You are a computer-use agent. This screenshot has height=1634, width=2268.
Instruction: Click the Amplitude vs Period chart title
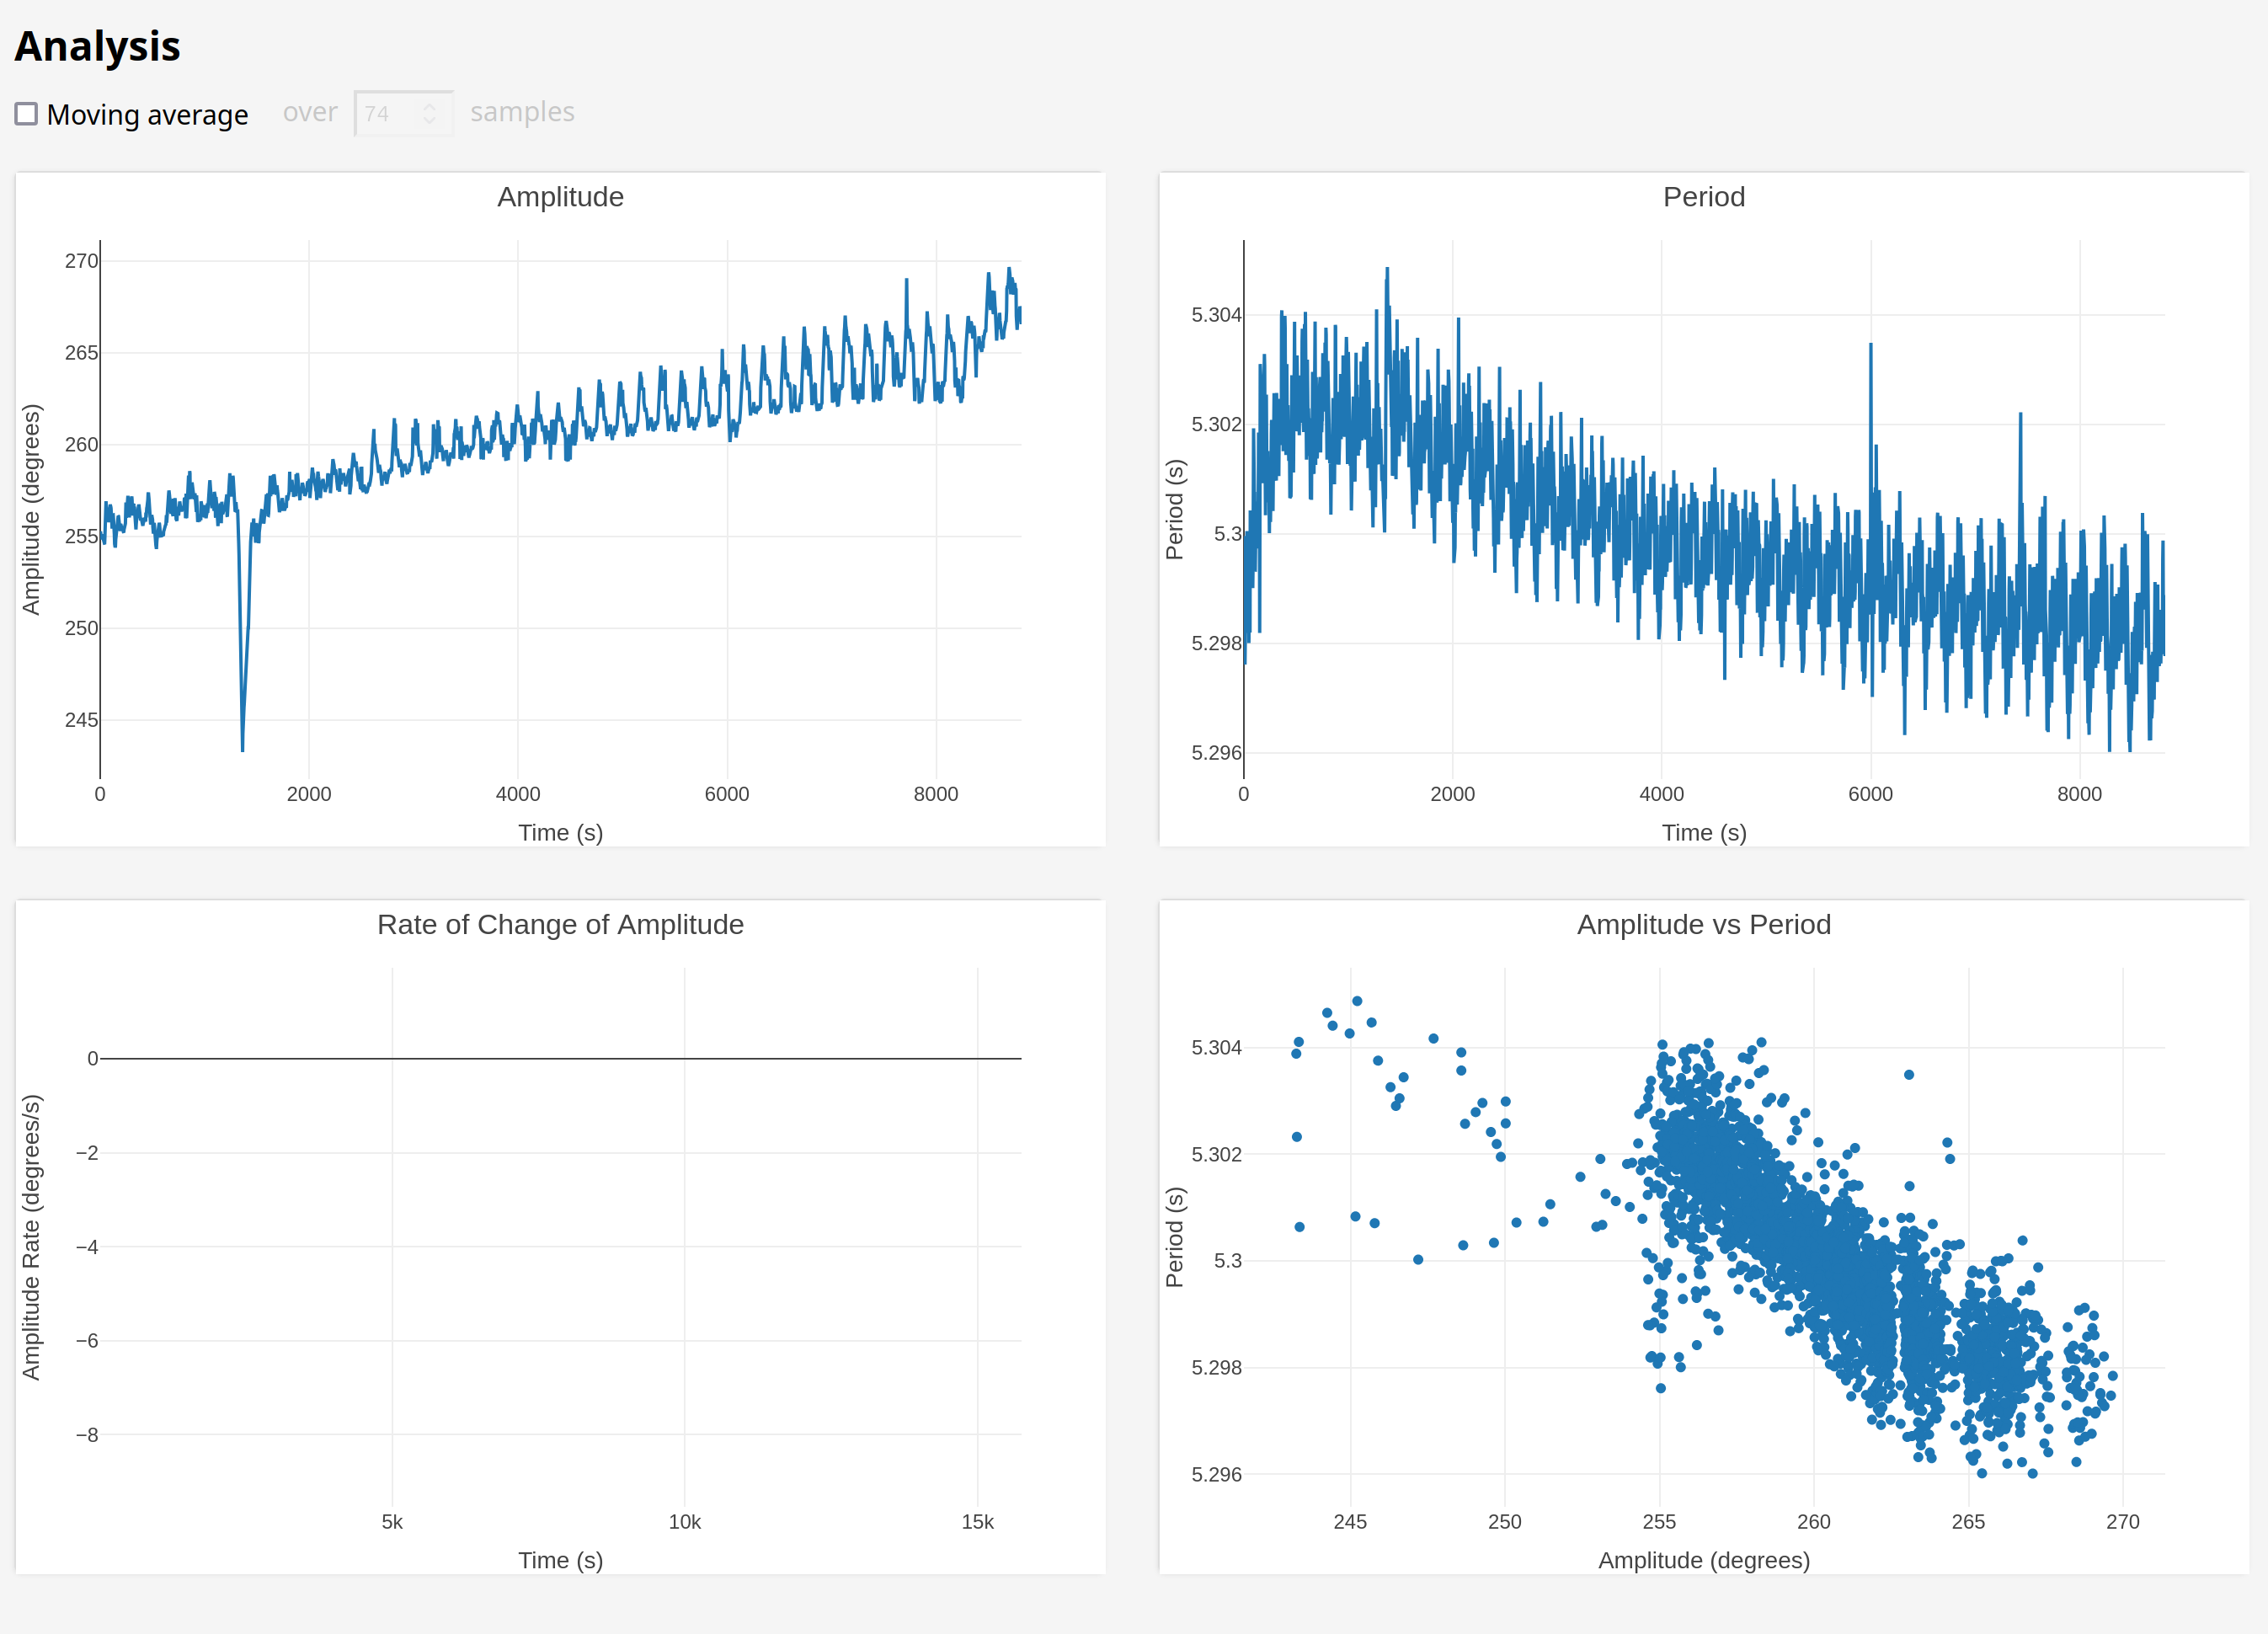(1703, 924)
